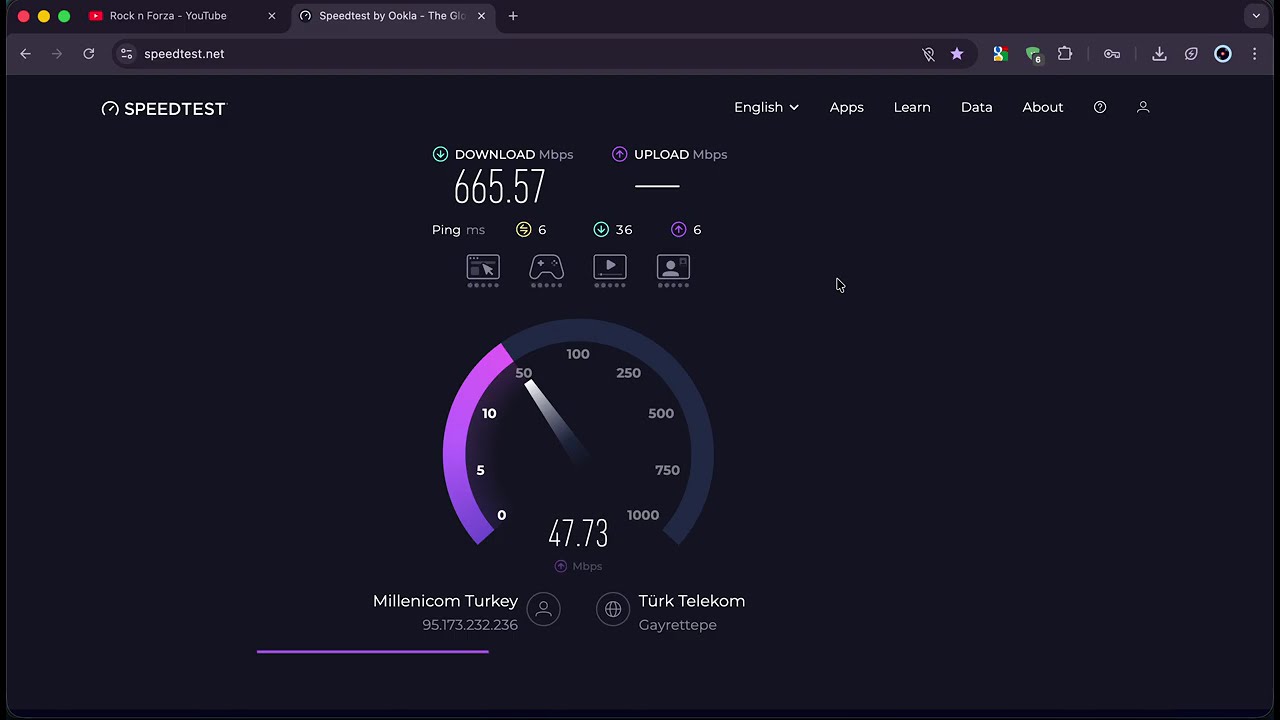Viewport: 1280px width, 720px height.
Task: Click the upload latency icon showing 6
Action: 679,229
